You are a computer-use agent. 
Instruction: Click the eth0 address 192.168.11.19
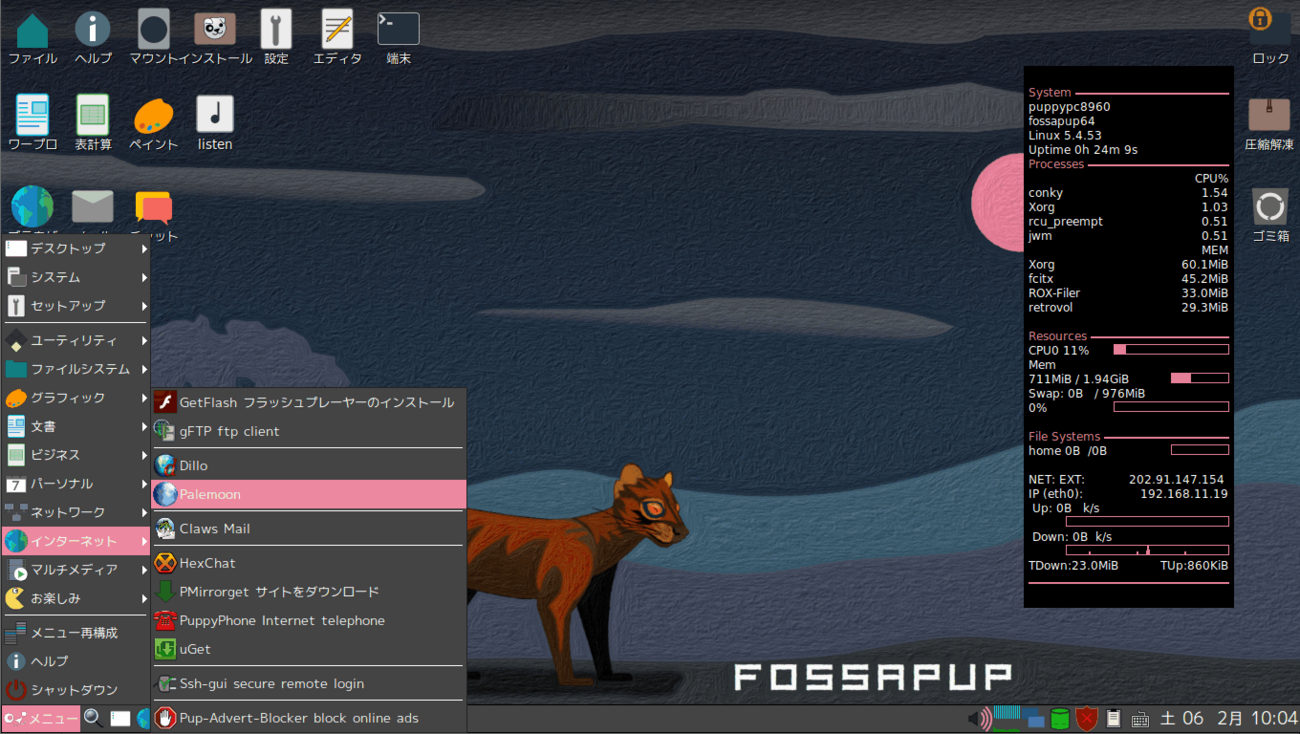1184,494
